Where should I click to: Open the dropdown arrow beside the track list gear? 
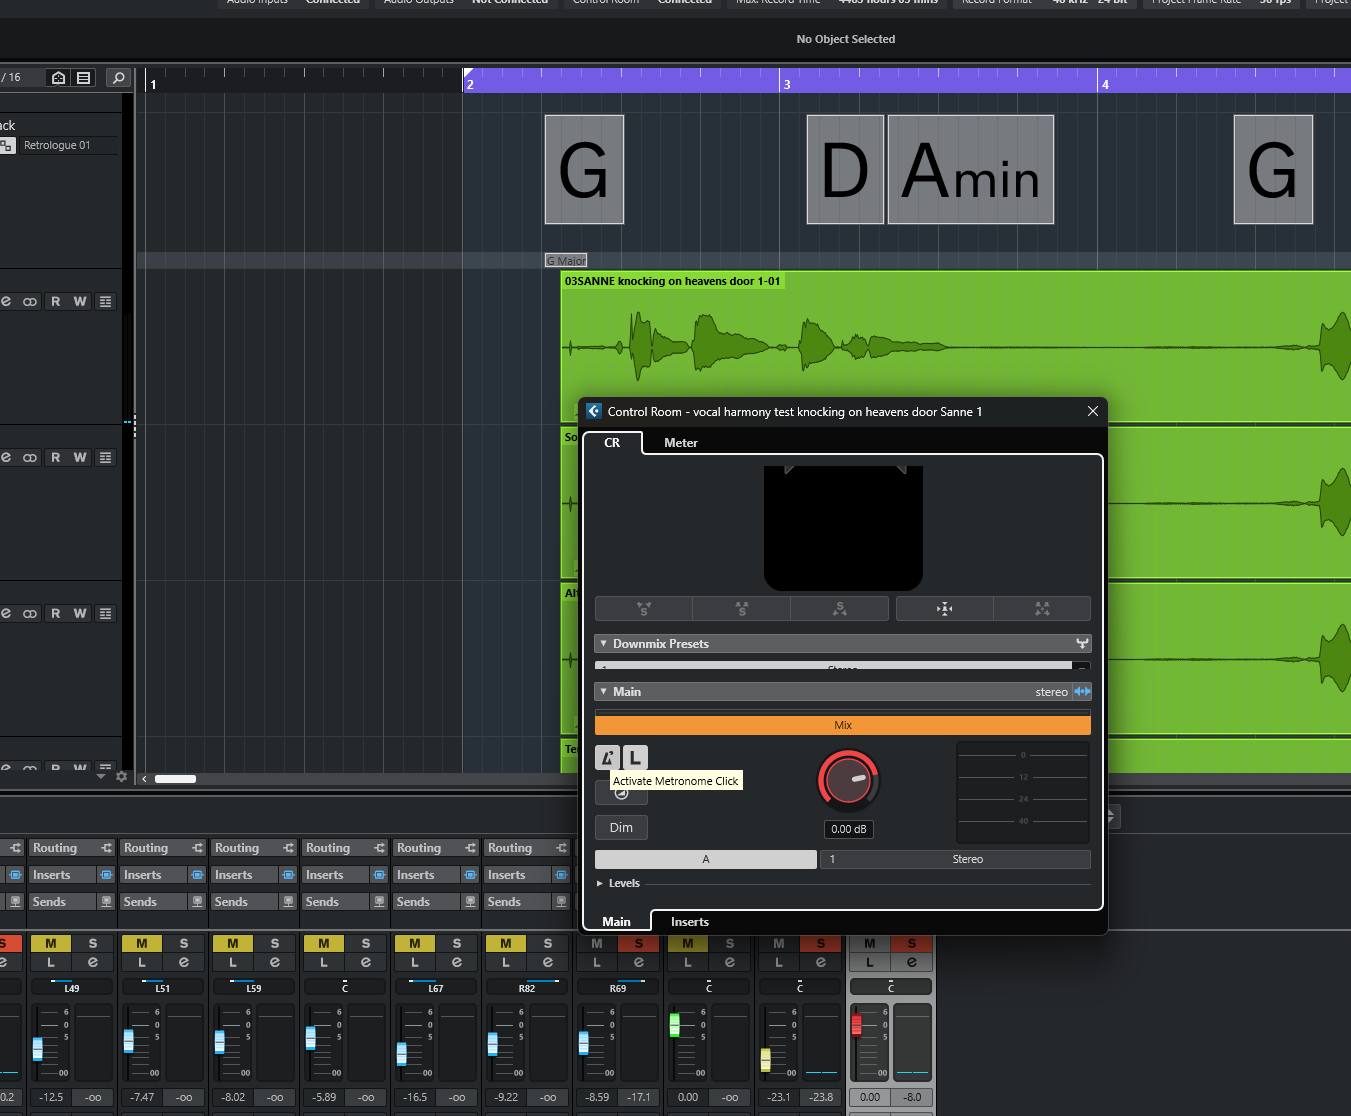click(x=101, y=777)
